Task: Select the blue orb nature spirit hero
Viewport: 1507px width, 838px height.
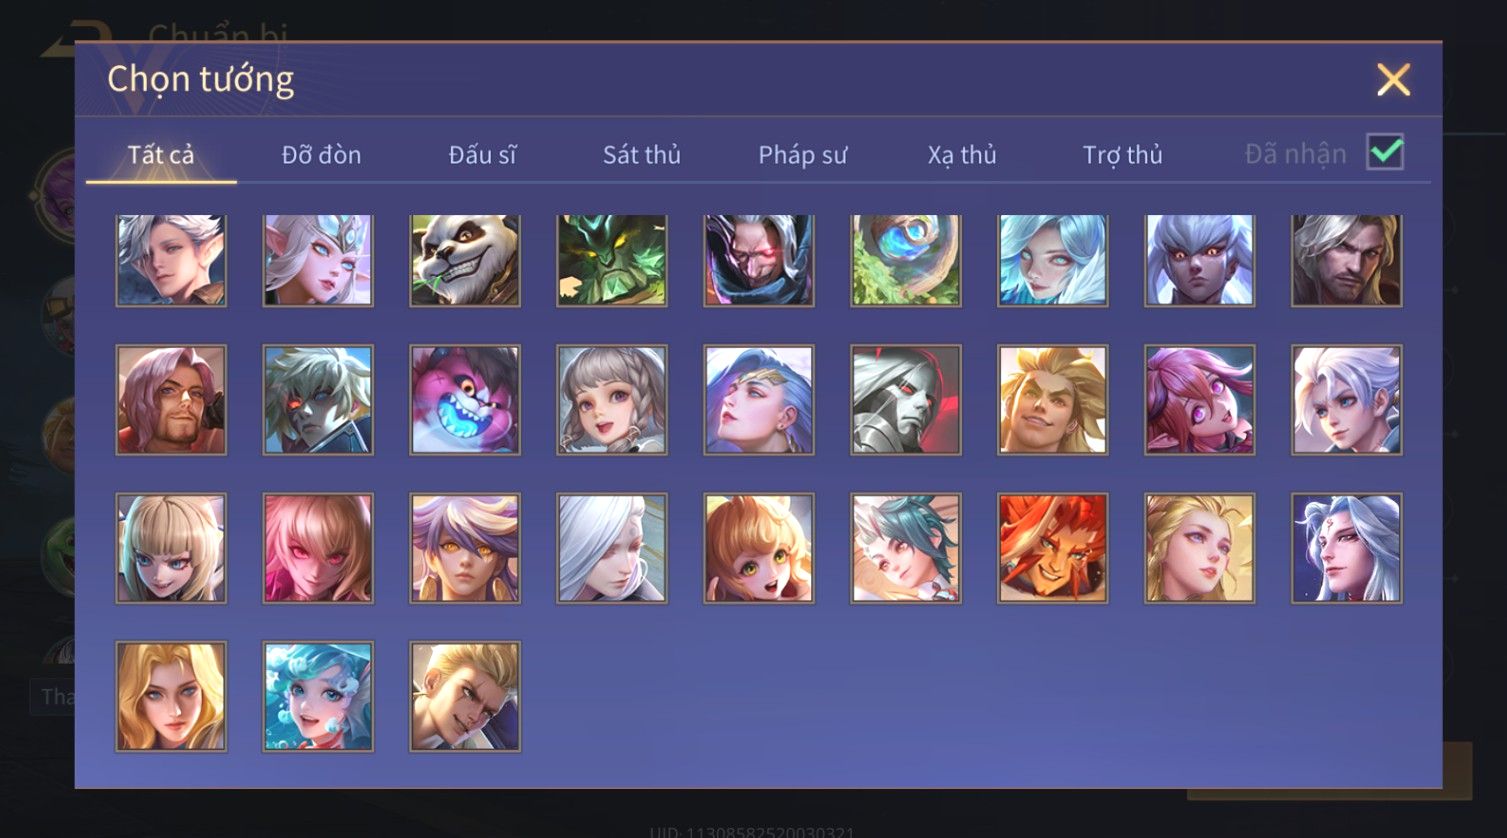Action: point(906,260)
